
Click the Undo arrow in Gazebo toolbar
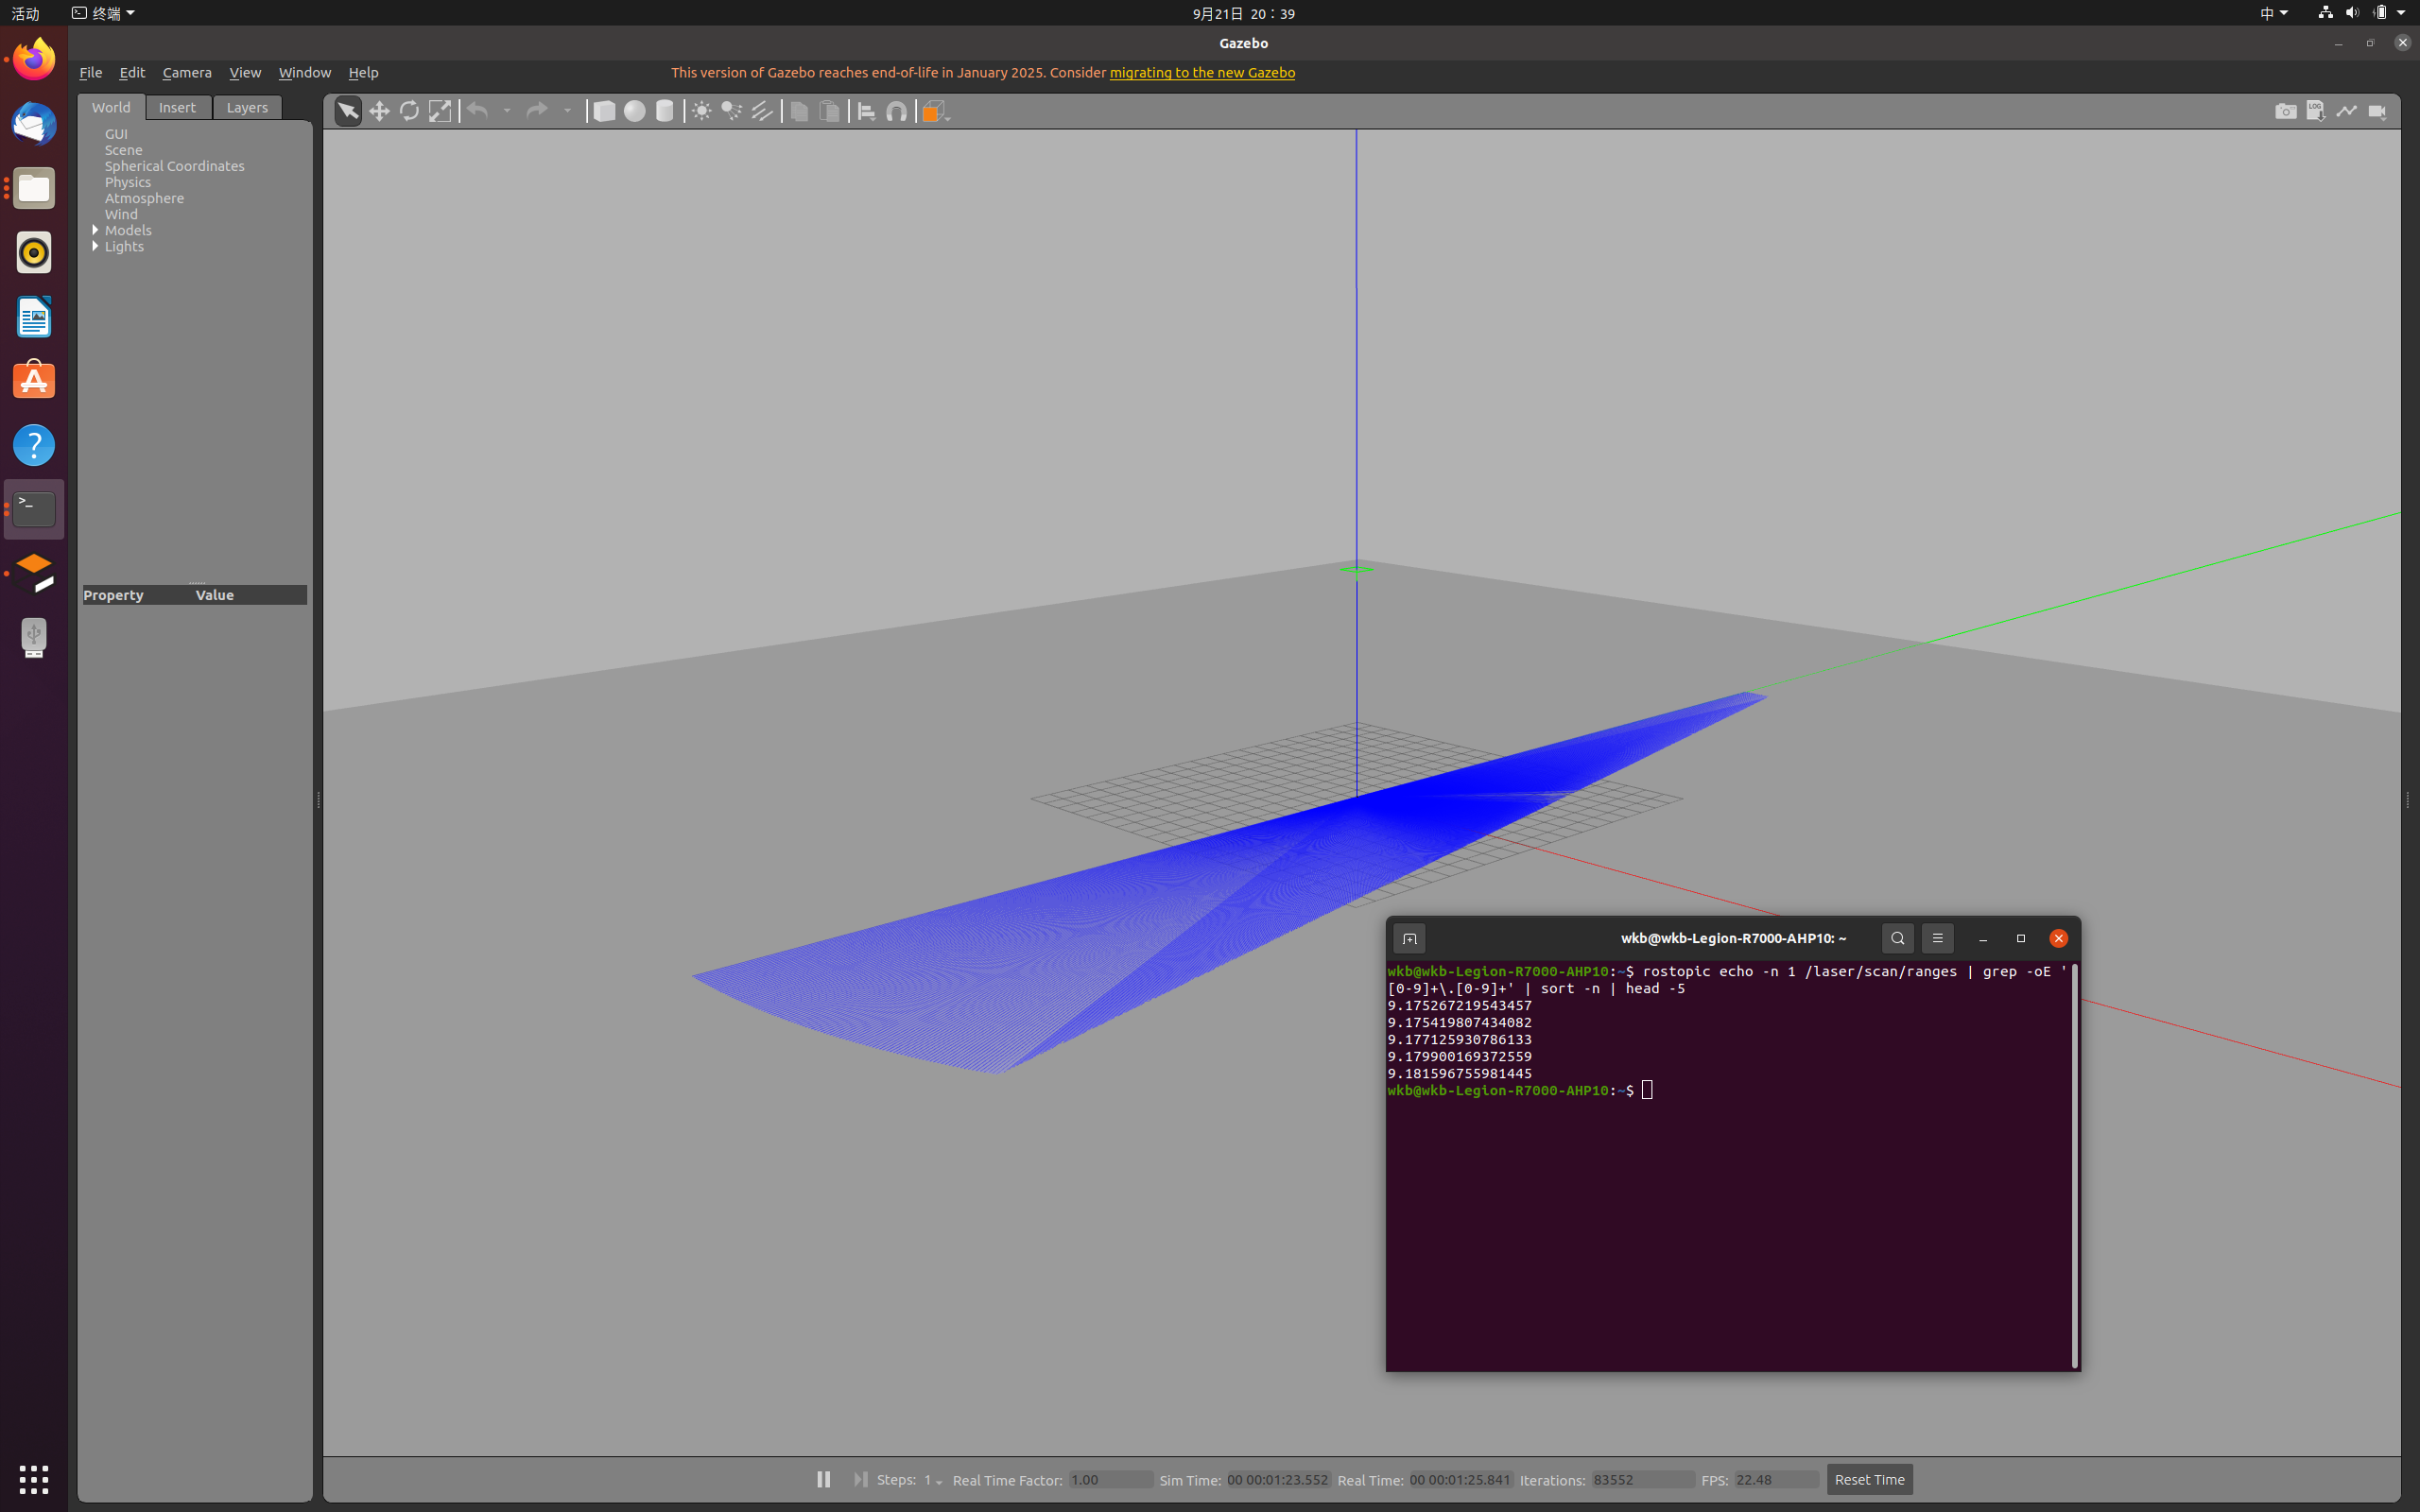pos(477,111)
